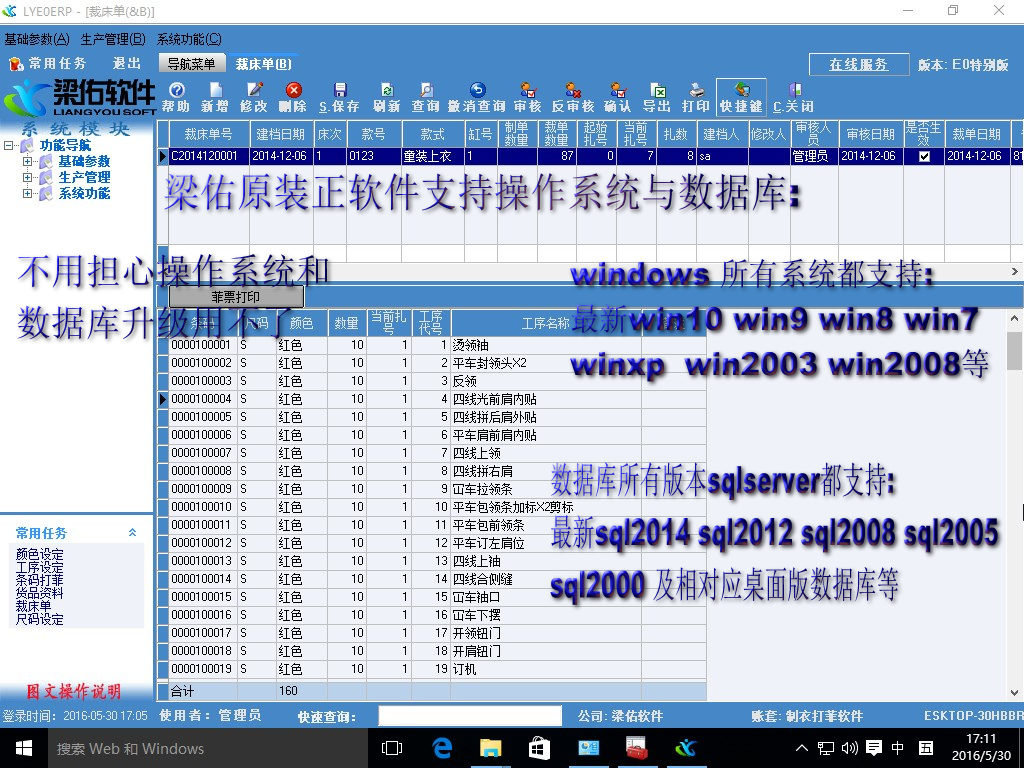Open the 帮助 help toolbar icon
The image size is (1024, 768).
(x=176, y=97)
